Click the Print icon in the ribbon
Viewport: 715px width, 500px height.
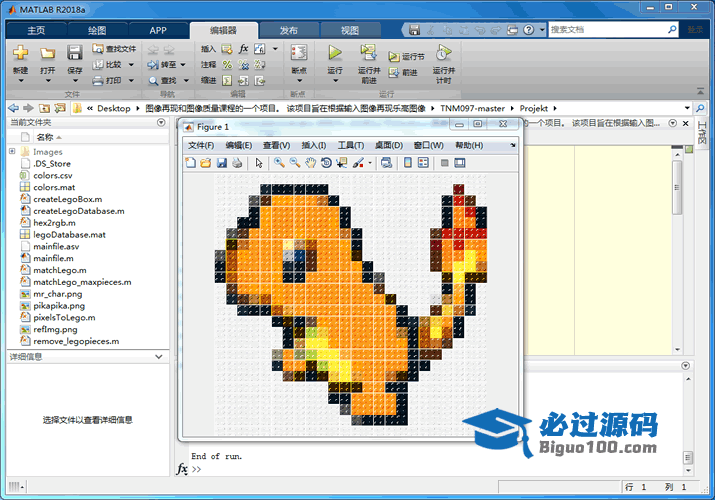pos(98,81)
